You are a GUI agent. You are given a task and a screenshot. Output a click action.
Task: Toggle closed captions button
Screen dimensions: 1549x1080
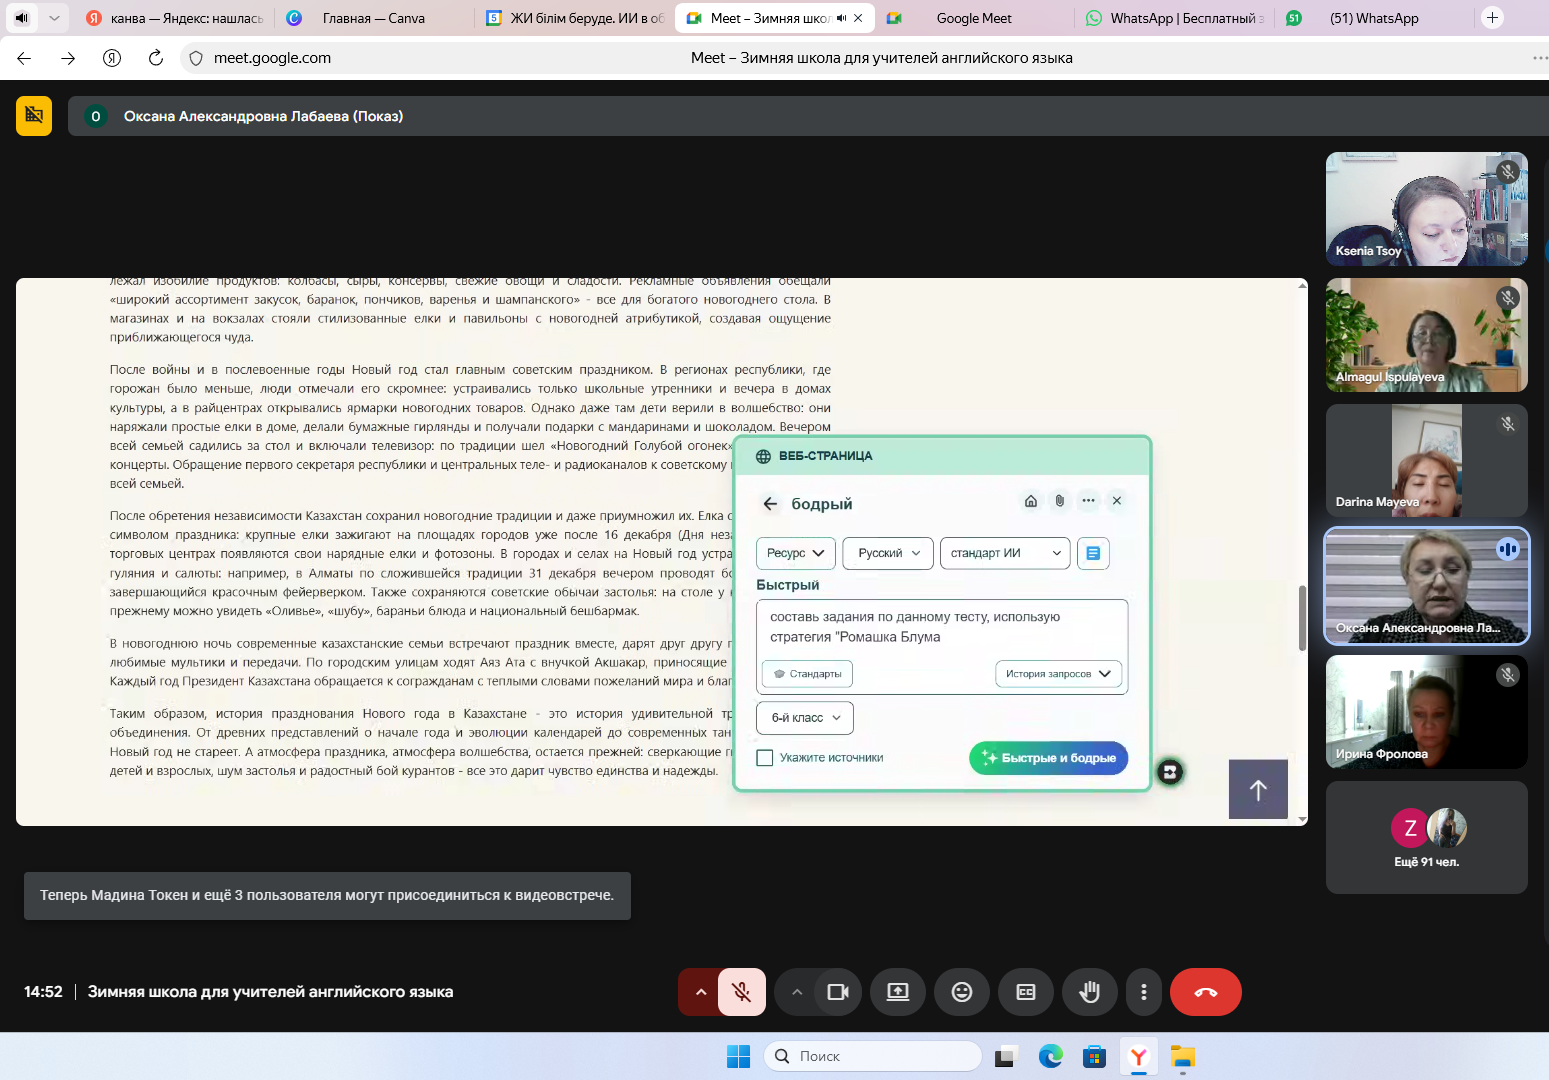tap(1025, 992)
